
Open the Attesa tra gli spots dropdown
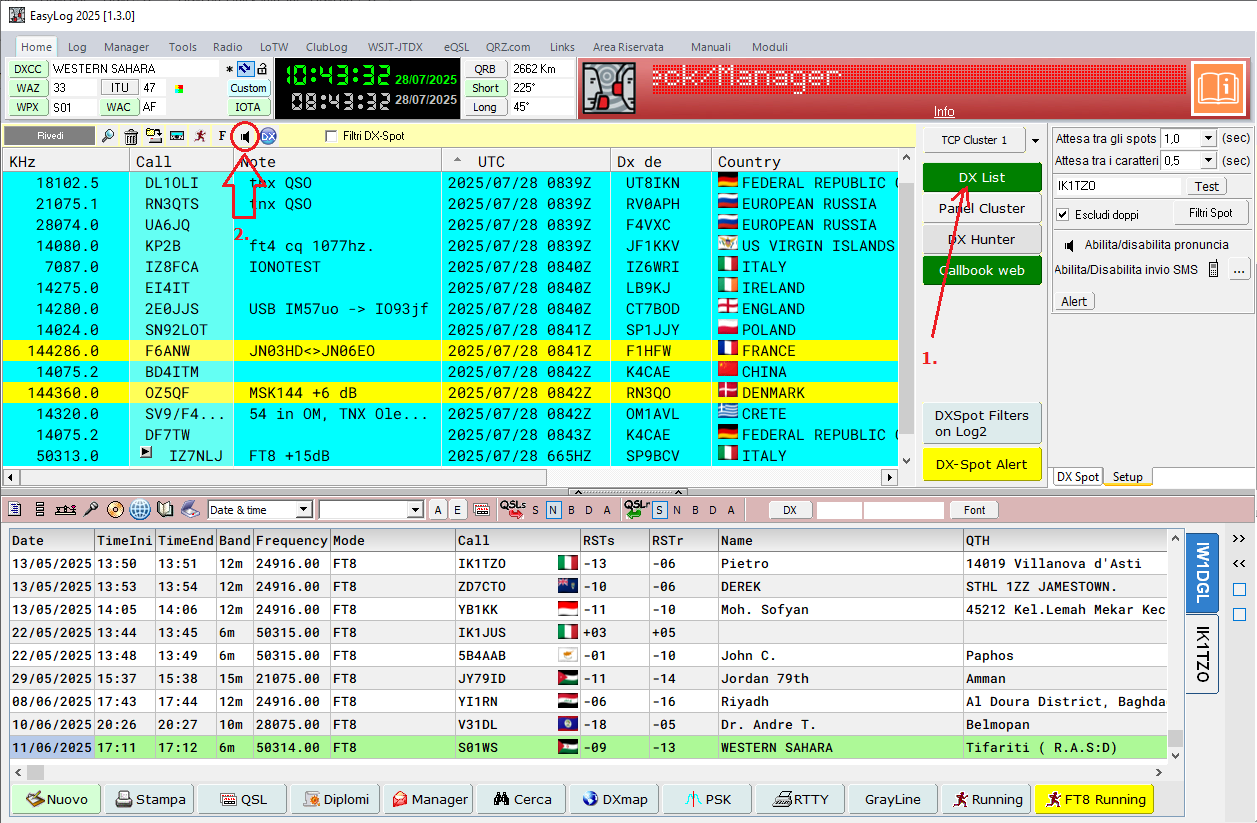pos(1208,139)
